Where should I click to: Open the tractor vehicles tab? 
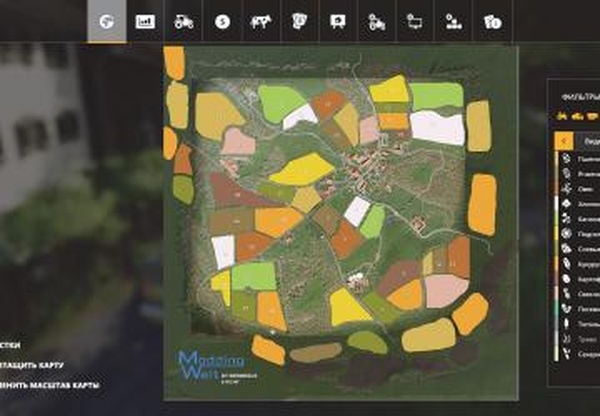tap(184, 21)
